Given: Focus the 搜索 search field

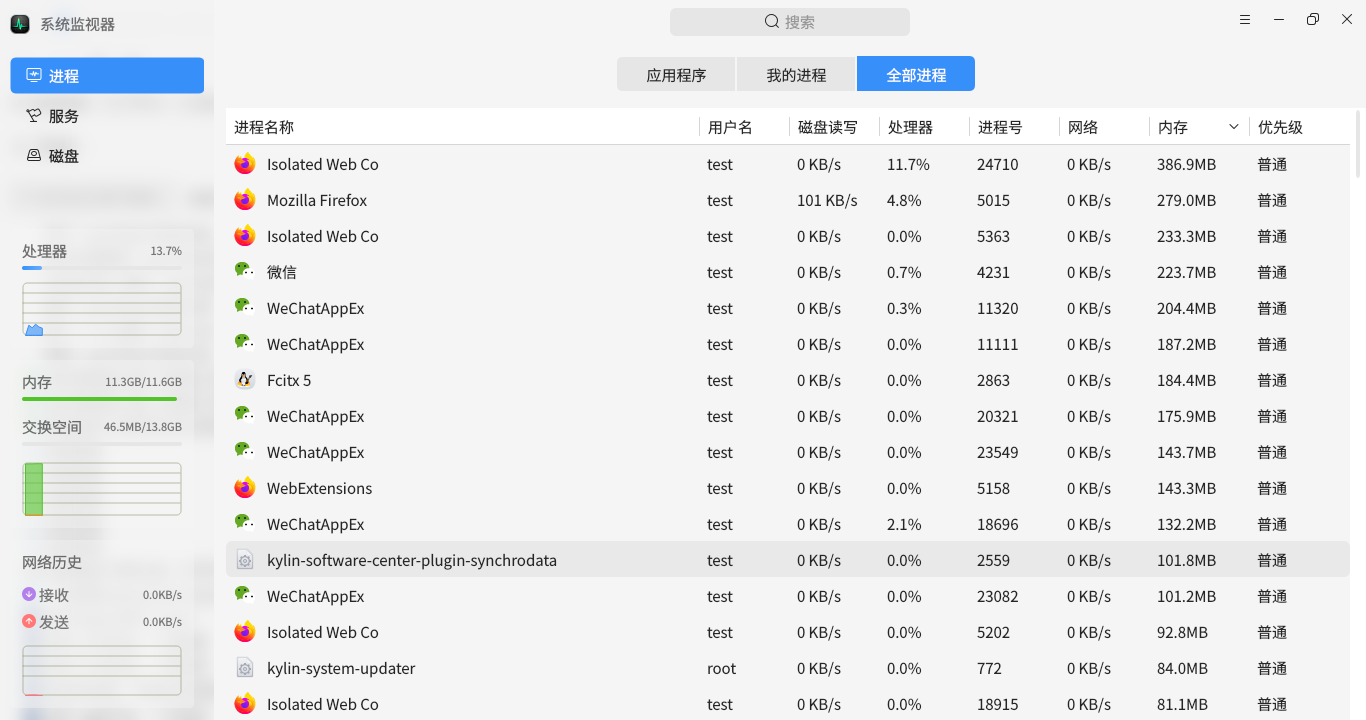Looking at the screenshot, I should 790,22.
